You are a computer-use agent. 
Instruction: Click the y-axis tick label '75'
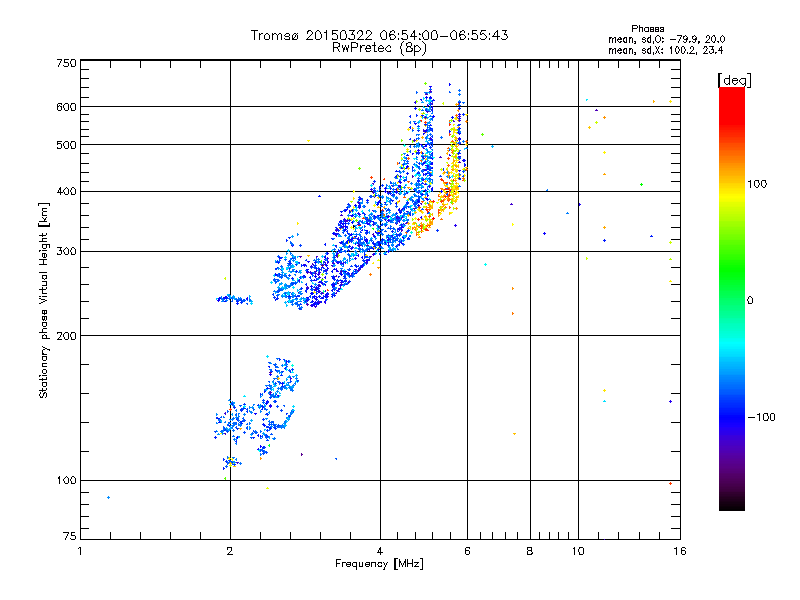pyautogui.click(x=69, y=536)
